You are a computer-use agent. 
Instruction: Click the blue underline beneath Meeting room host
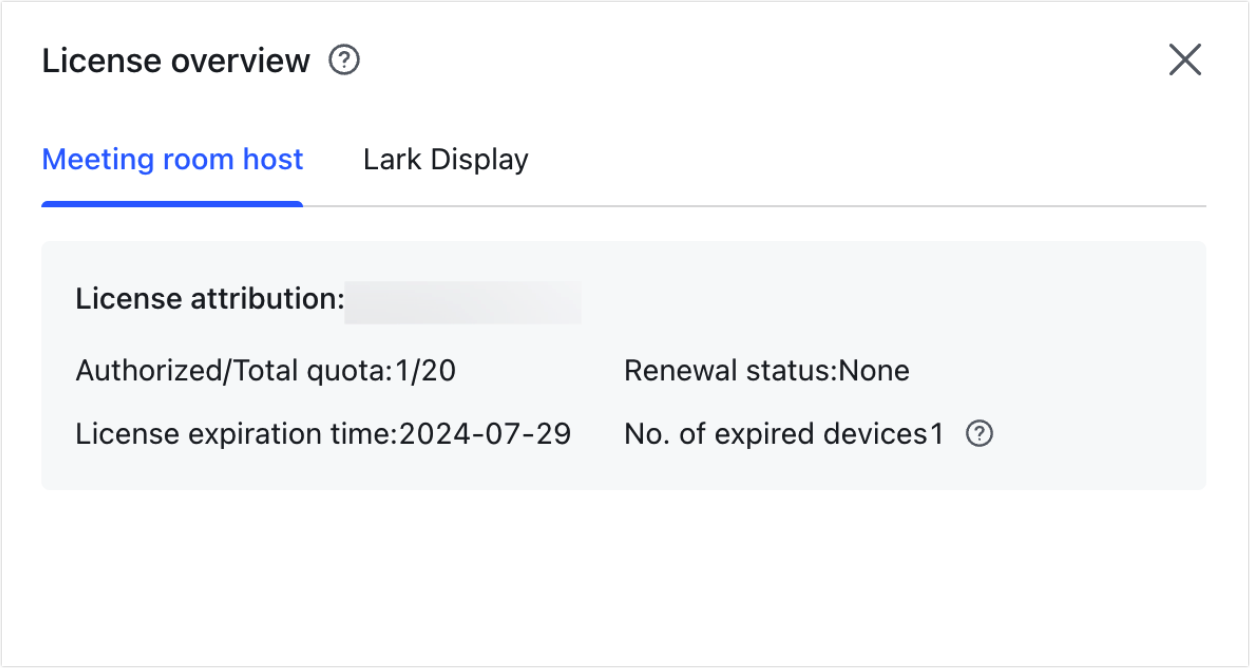[172, 204]
